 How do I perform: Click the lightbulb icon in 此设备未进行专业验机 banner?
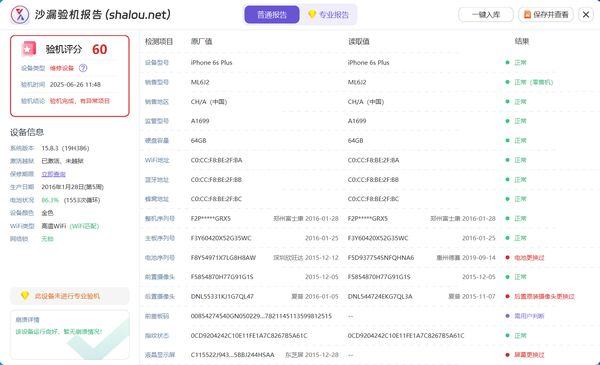click(x=25, y=295)
